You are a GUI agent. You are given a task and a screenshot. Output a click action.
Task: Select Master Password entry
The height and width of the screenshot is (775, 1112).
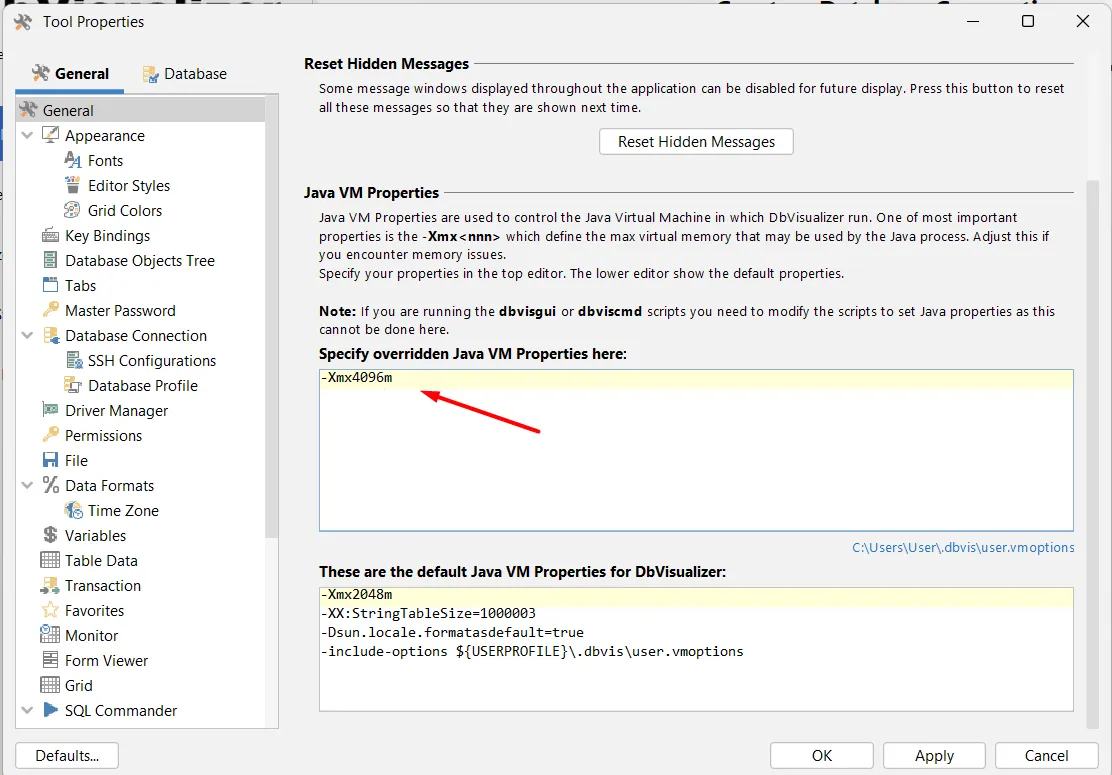tap(120, 311)
